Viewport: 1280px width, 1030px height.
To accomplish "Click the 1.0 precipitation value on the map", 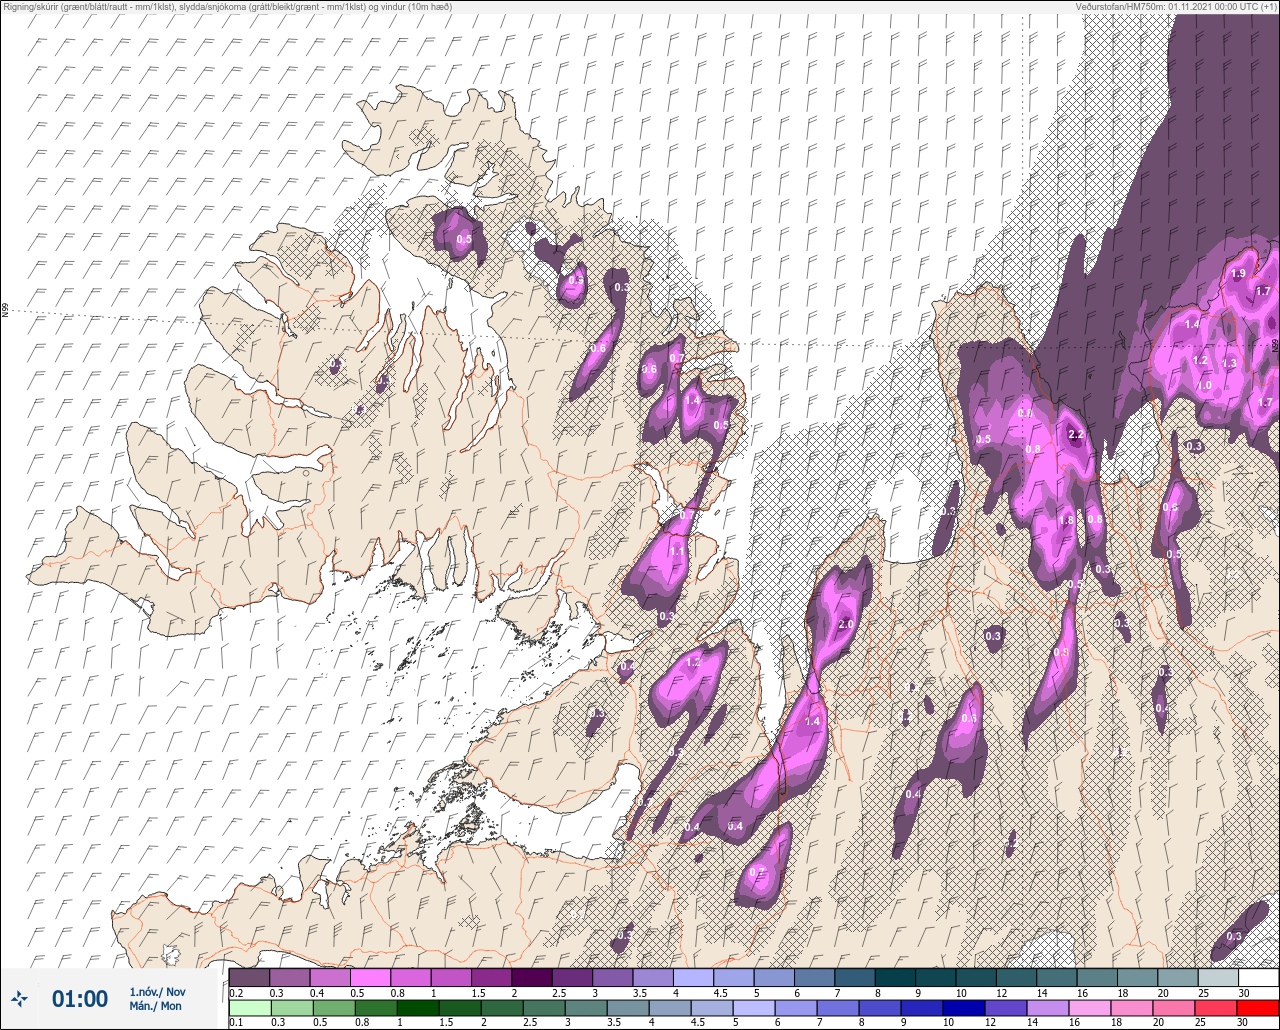I will point(1205,386).
